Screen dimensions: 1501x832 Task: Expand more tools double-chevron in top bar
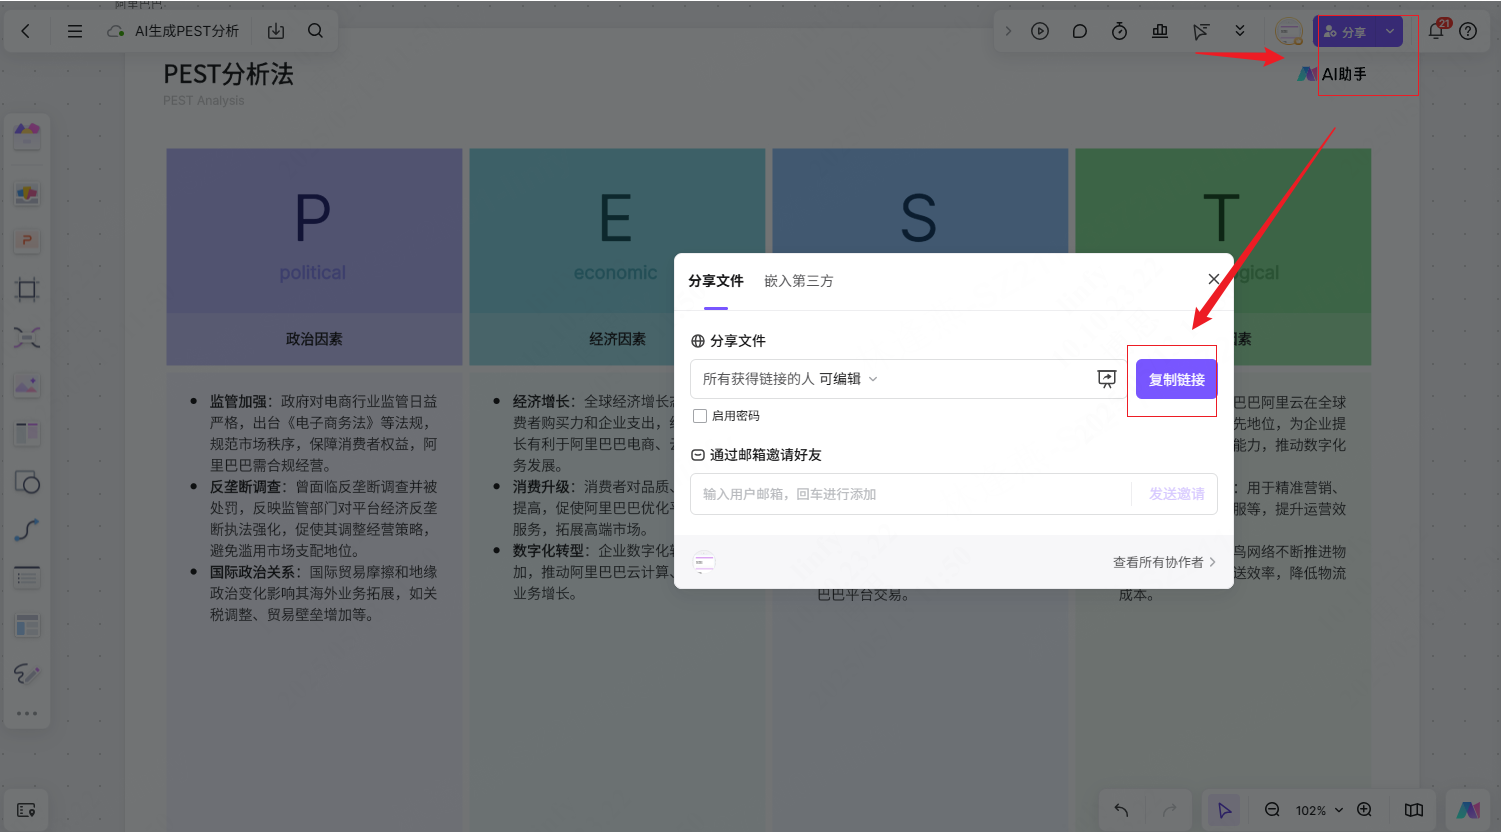(x=1240, y=31)
